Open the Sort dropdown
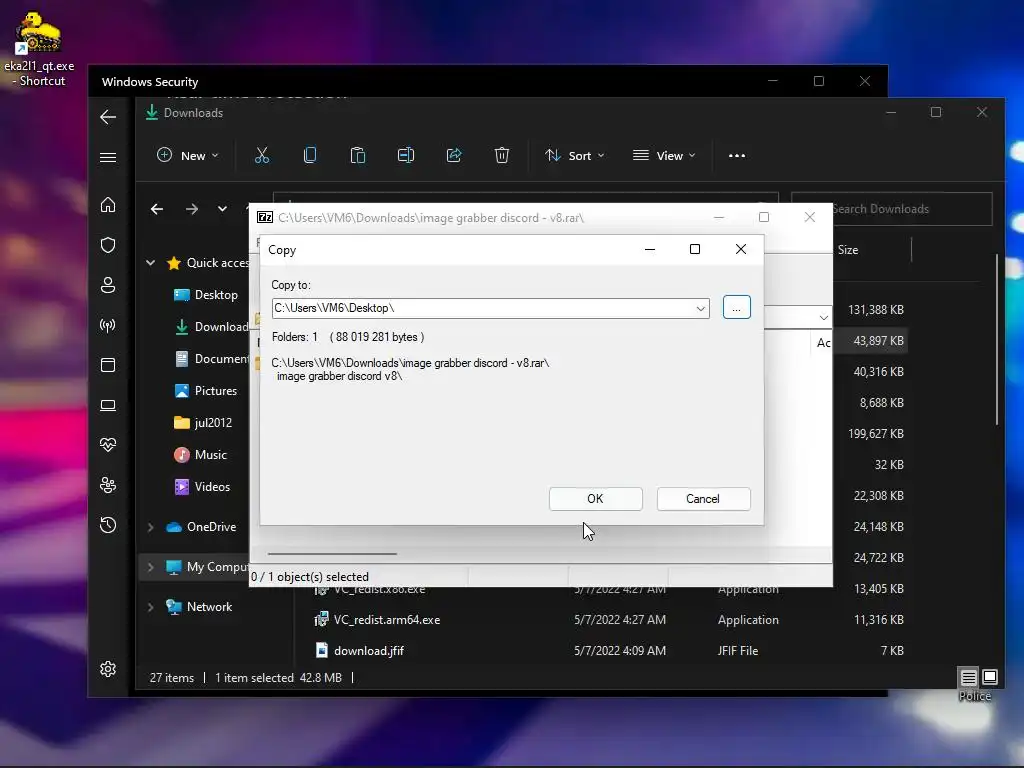The image size is (1024, 768). [575, 155]
